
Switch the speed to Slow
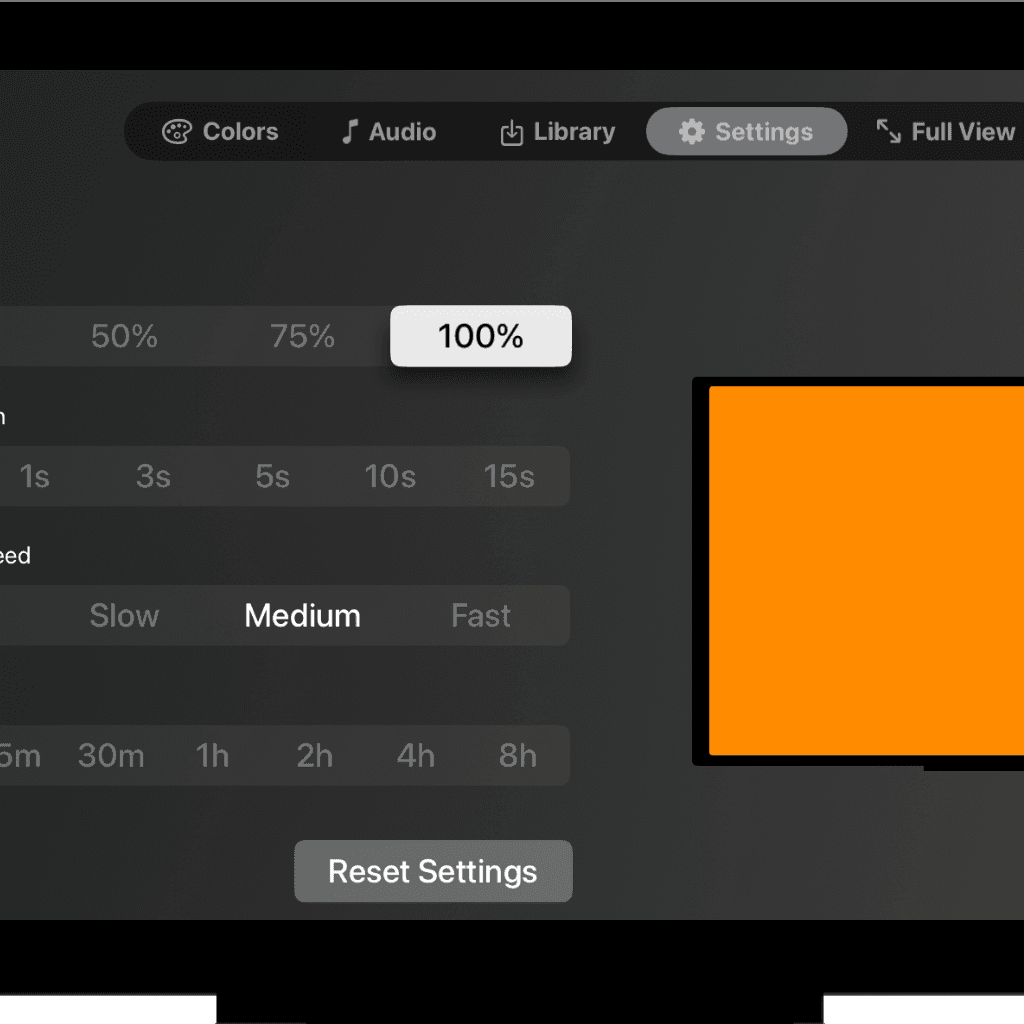click(x=124, y=616)
